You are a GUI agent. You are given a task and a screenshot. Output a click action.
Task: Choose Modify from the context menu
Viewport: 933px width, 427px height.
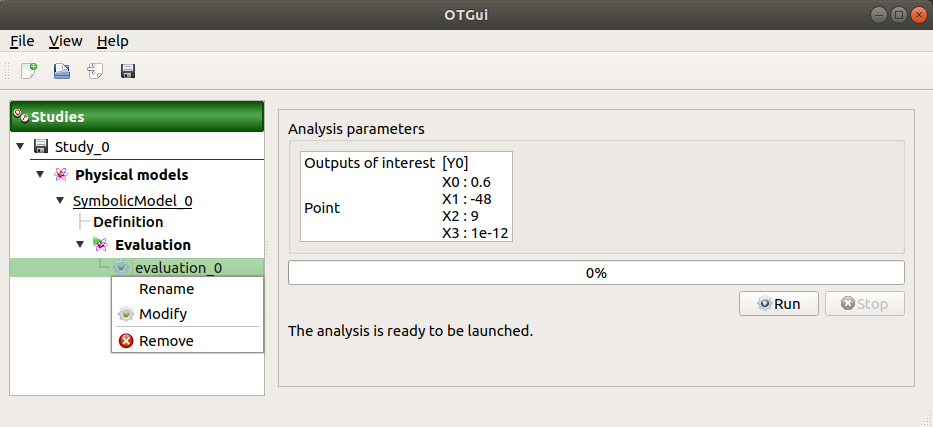[162, 314]
